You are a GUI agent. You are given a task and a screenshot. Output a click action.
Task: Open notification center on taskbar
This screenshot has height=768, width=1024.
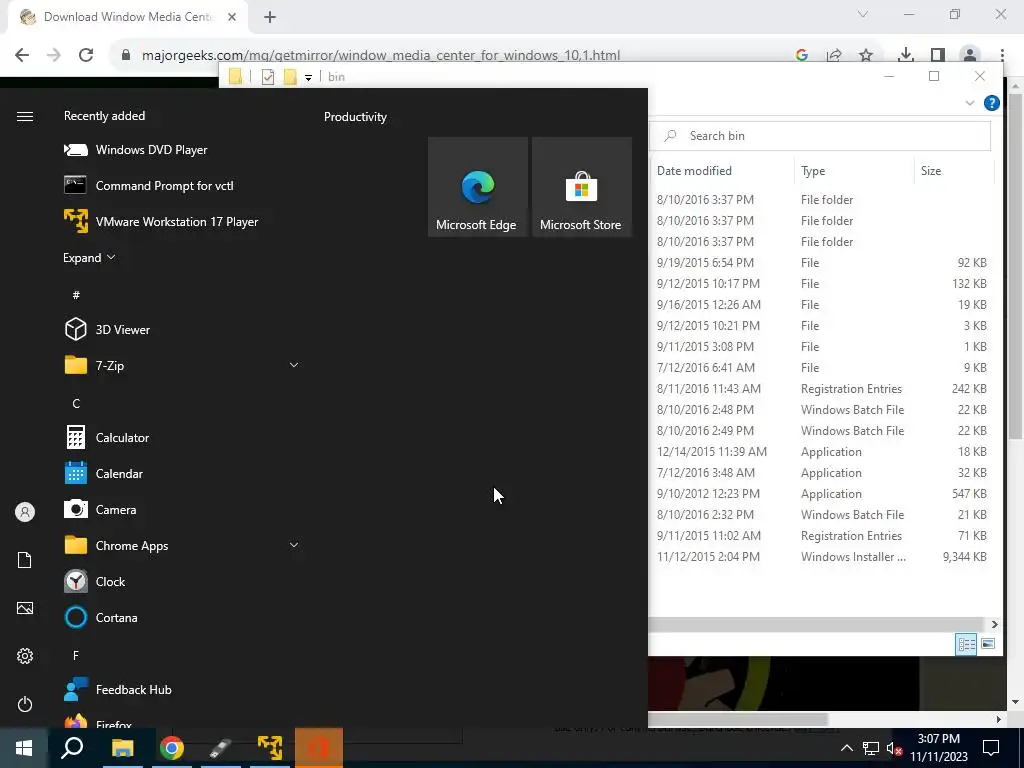pos(991,748)
